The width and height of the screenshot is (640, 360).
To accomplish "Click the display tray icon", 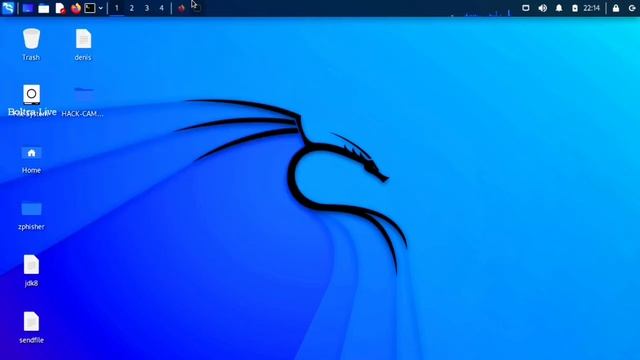I will 526,8.
